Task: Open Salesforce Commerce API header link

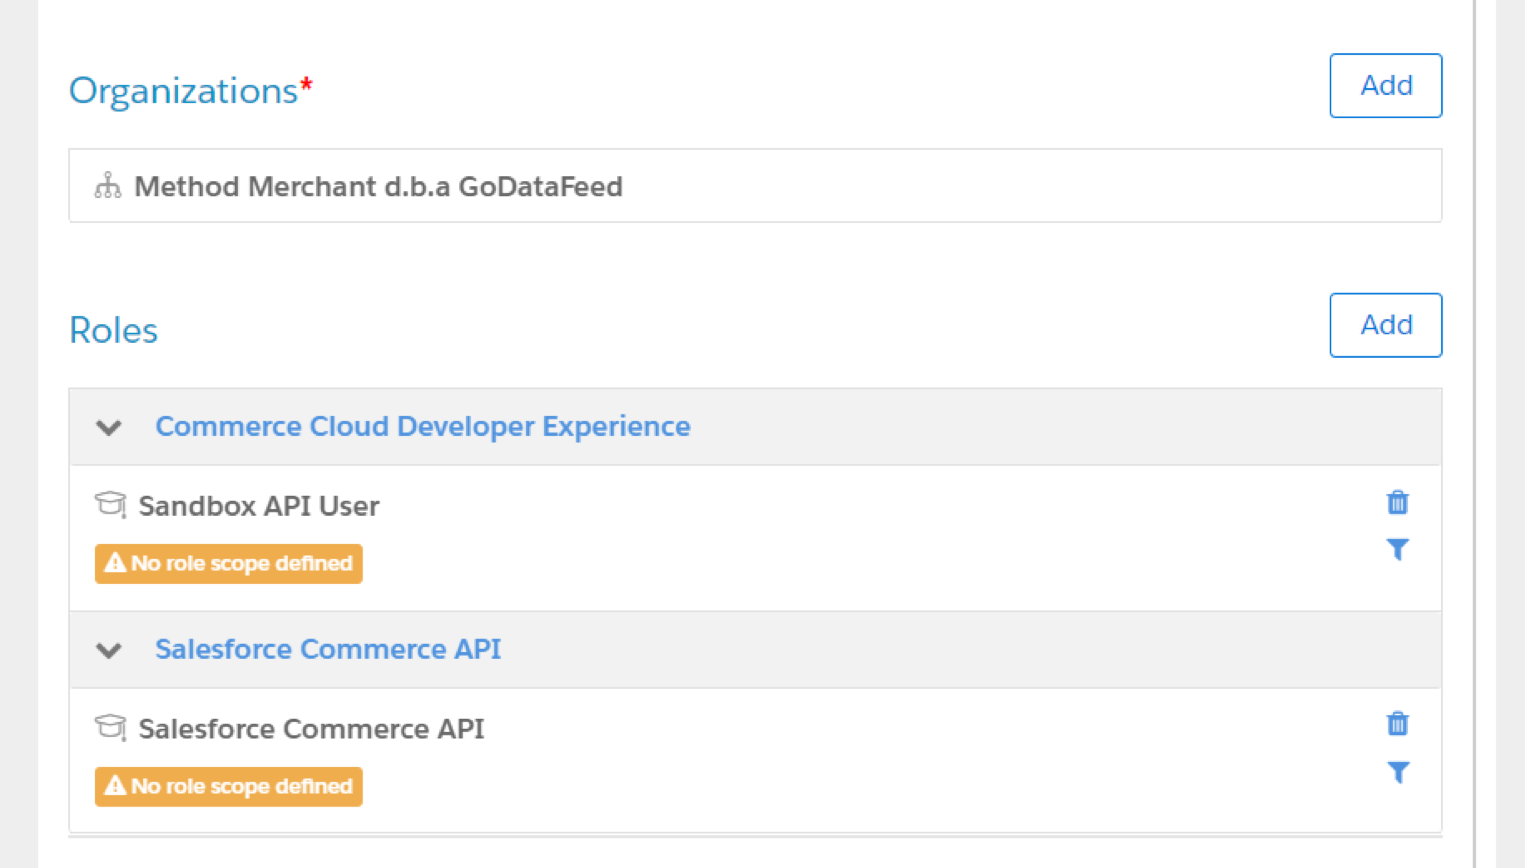Action: 328,650
